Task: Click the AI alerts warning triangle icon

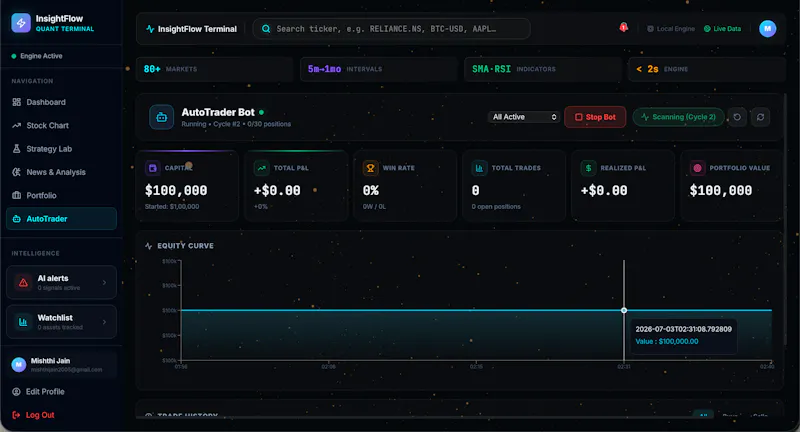Action: coord(23,283)
